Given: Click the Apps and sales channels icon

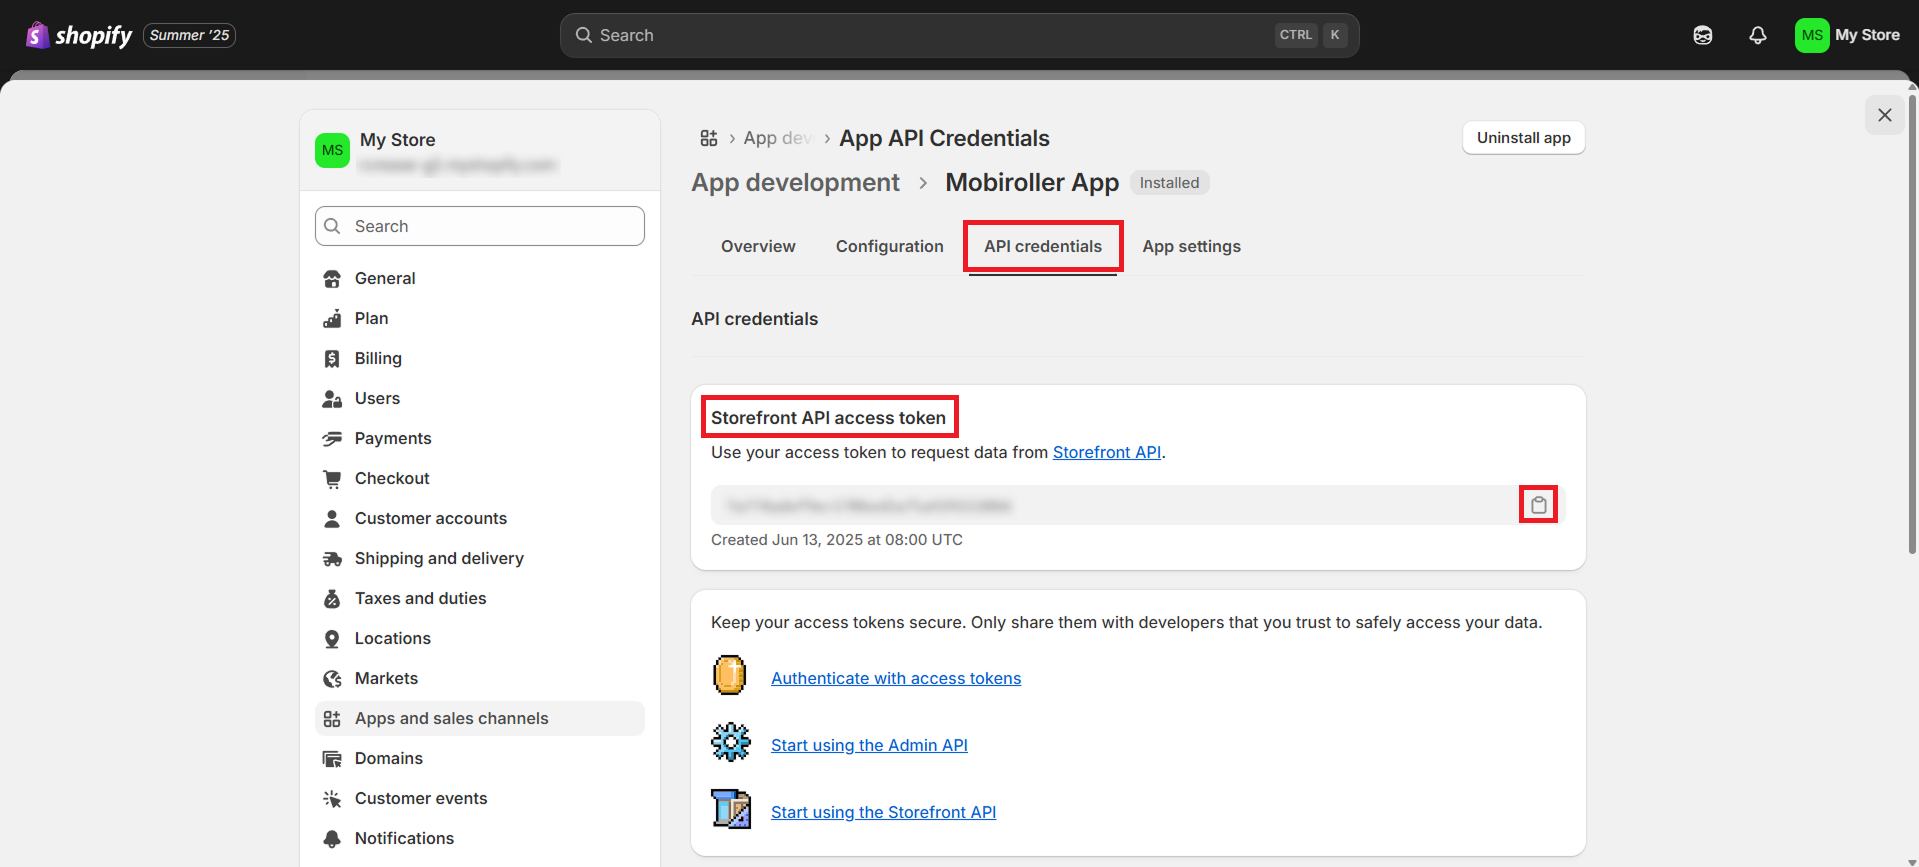Looking at the screenshot, I should click(332, 719).
